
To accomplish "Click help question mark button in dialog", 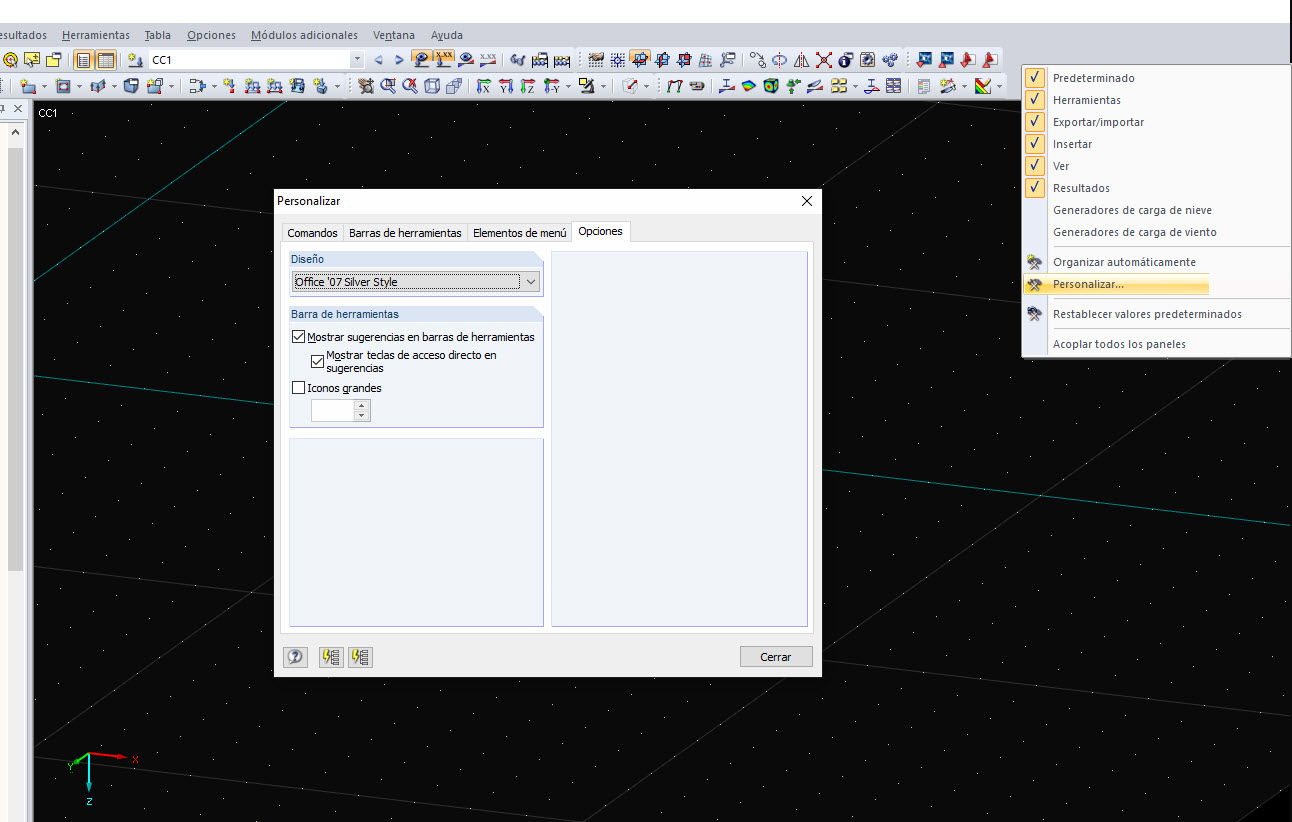I will (296, 657).
